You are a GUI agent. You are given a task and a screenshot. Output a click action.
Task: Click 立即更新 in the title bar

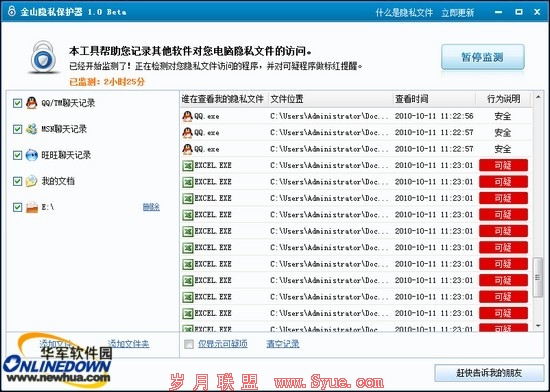(x=457, y=13)
